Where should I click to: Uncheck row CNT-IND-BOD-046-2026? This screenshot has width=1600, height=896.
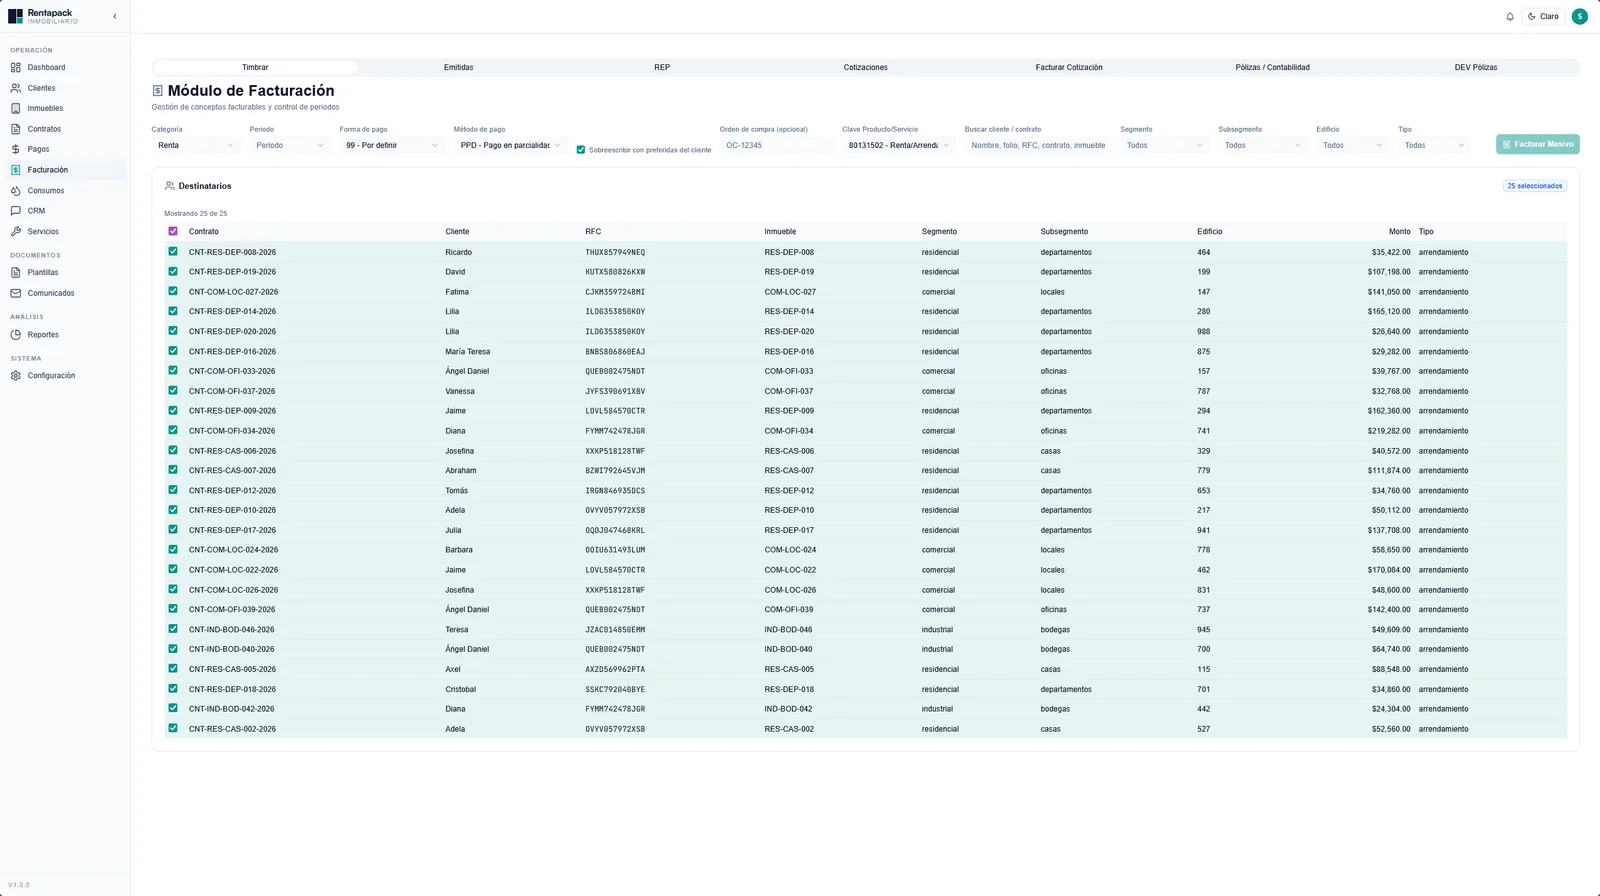coord(173,629)
